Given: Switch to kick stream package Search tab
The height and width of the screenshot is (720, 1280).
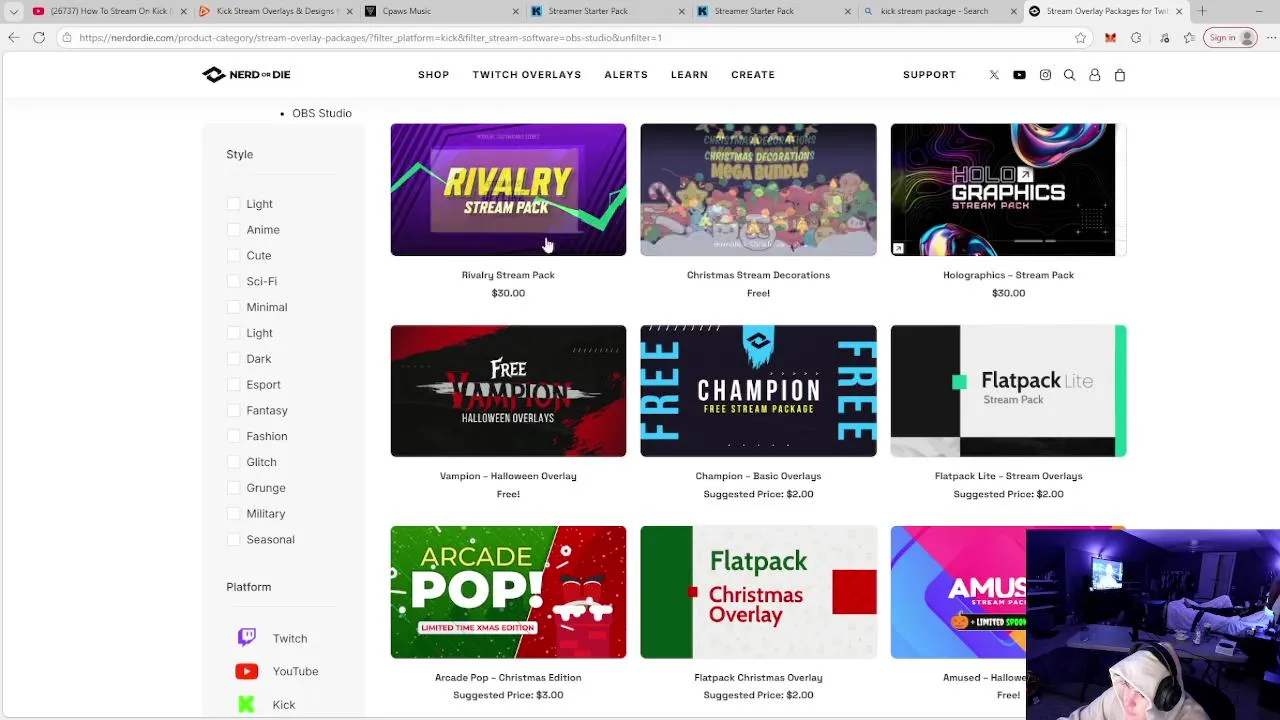Looking at the screenshot, I should 938,11.
